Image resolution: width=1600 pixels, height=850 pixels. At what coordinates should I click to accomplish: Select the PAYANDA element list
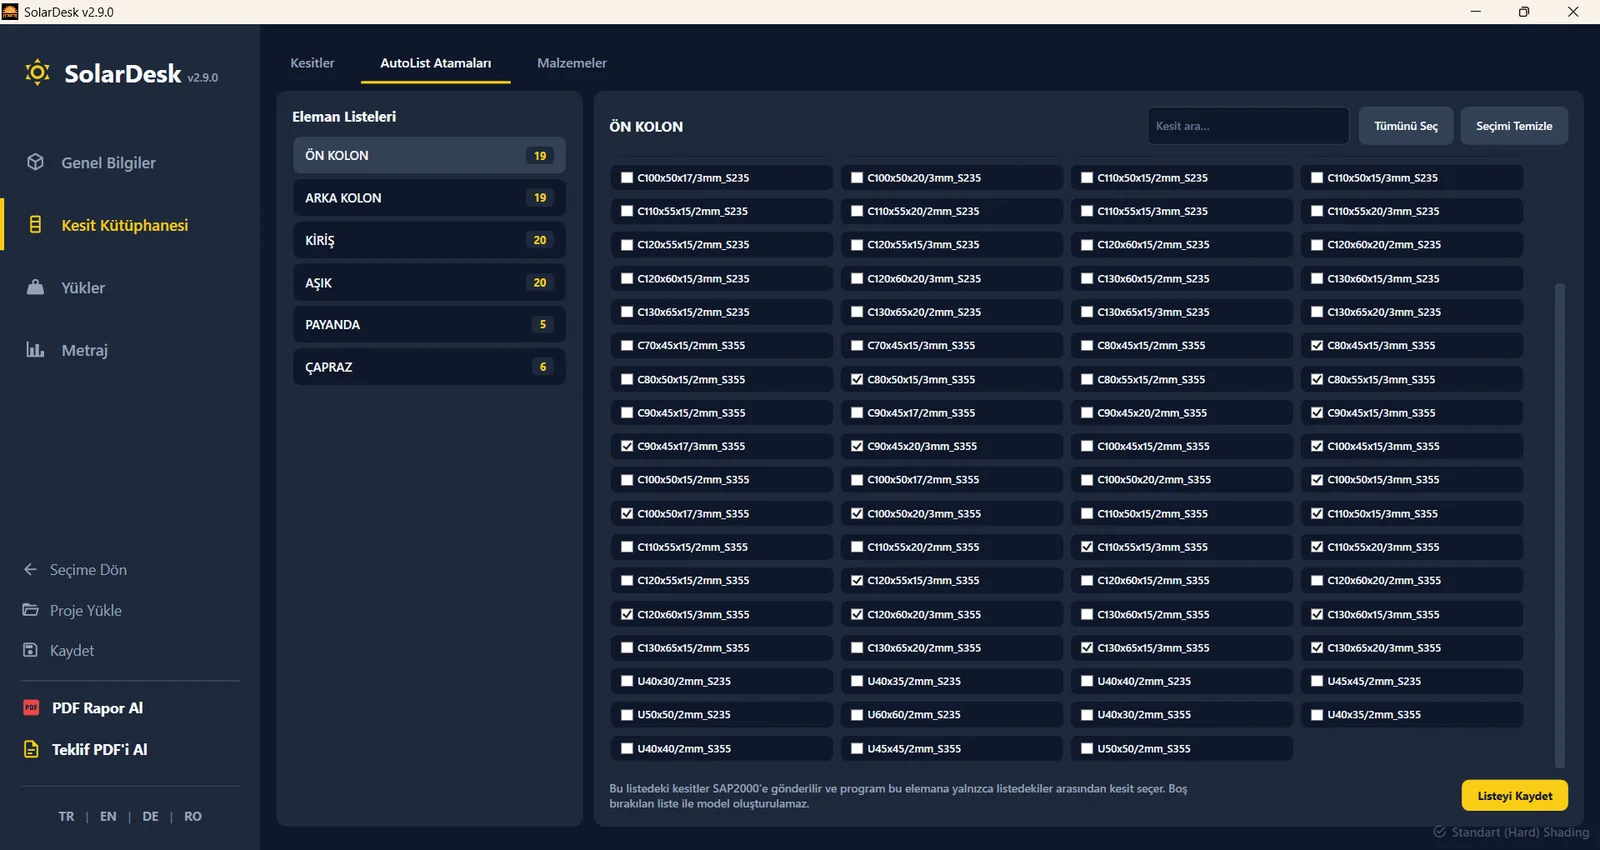(429, 325)
